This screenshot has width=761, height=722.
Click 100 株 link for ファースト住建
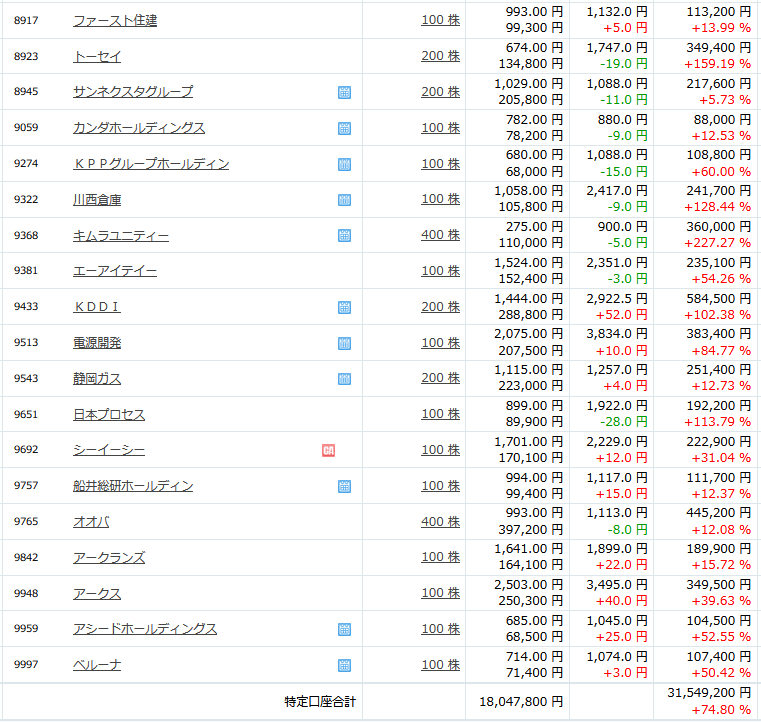tap(440, 20)
